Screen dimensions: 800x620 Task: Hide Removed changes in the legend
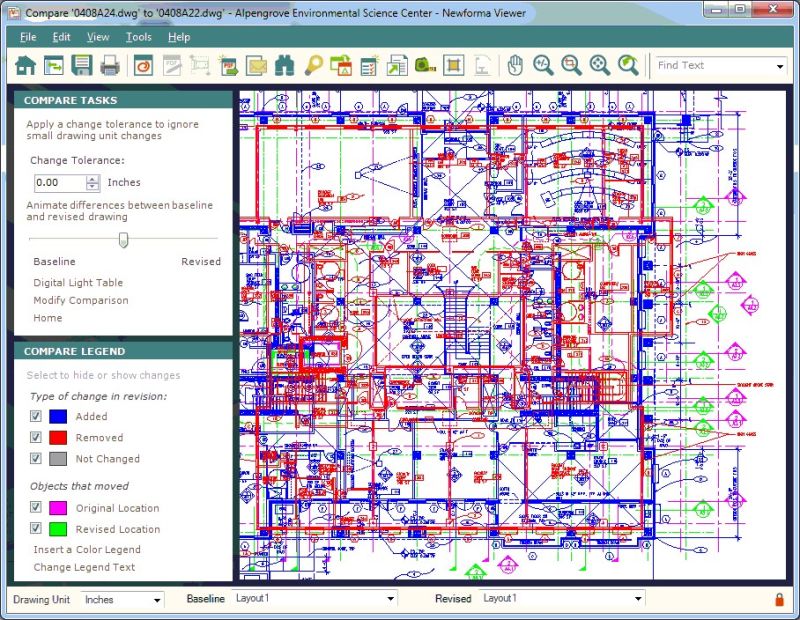pos(36,438)
